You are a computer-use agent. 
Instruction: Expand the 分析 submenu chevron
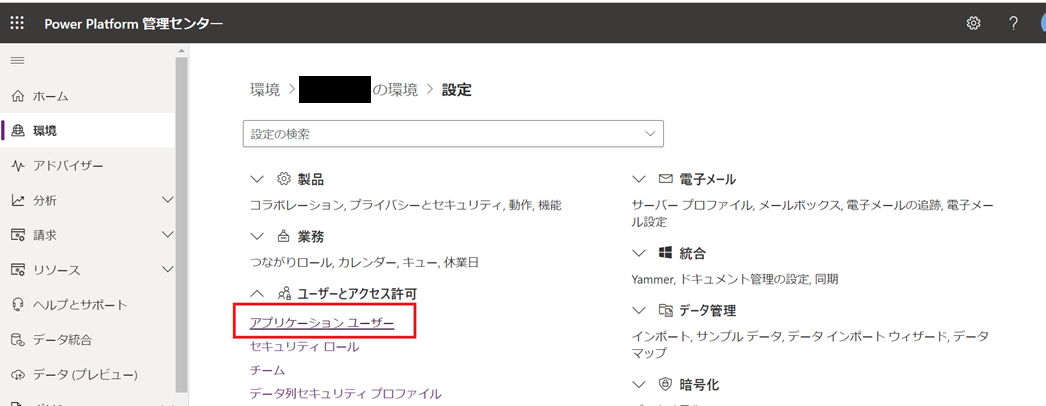(168, 199)
